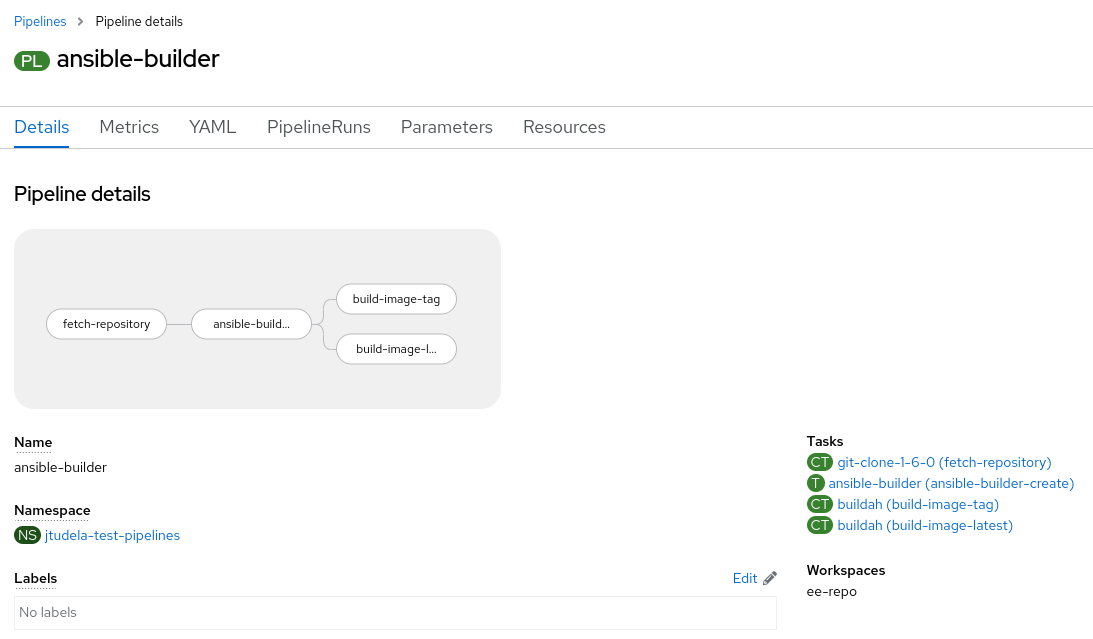The height and width of the screenshot is (639, 1093).
Task: Open the jtudela-test-pipelines namespace link
Action: (x=112, y=535)
